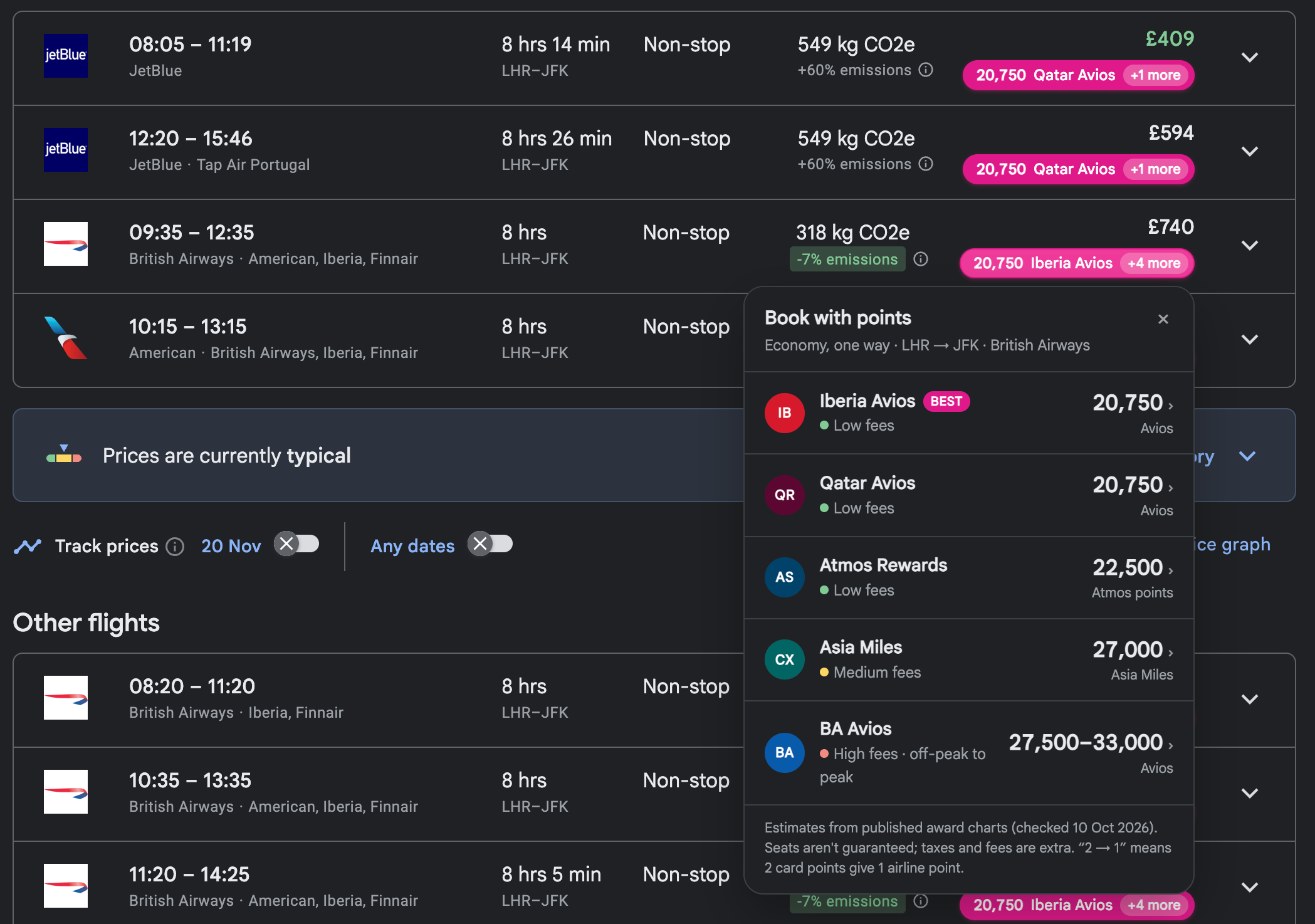Click British Airways logo on the 11:20 flight
1315x924 pixels.
point(66,886)
